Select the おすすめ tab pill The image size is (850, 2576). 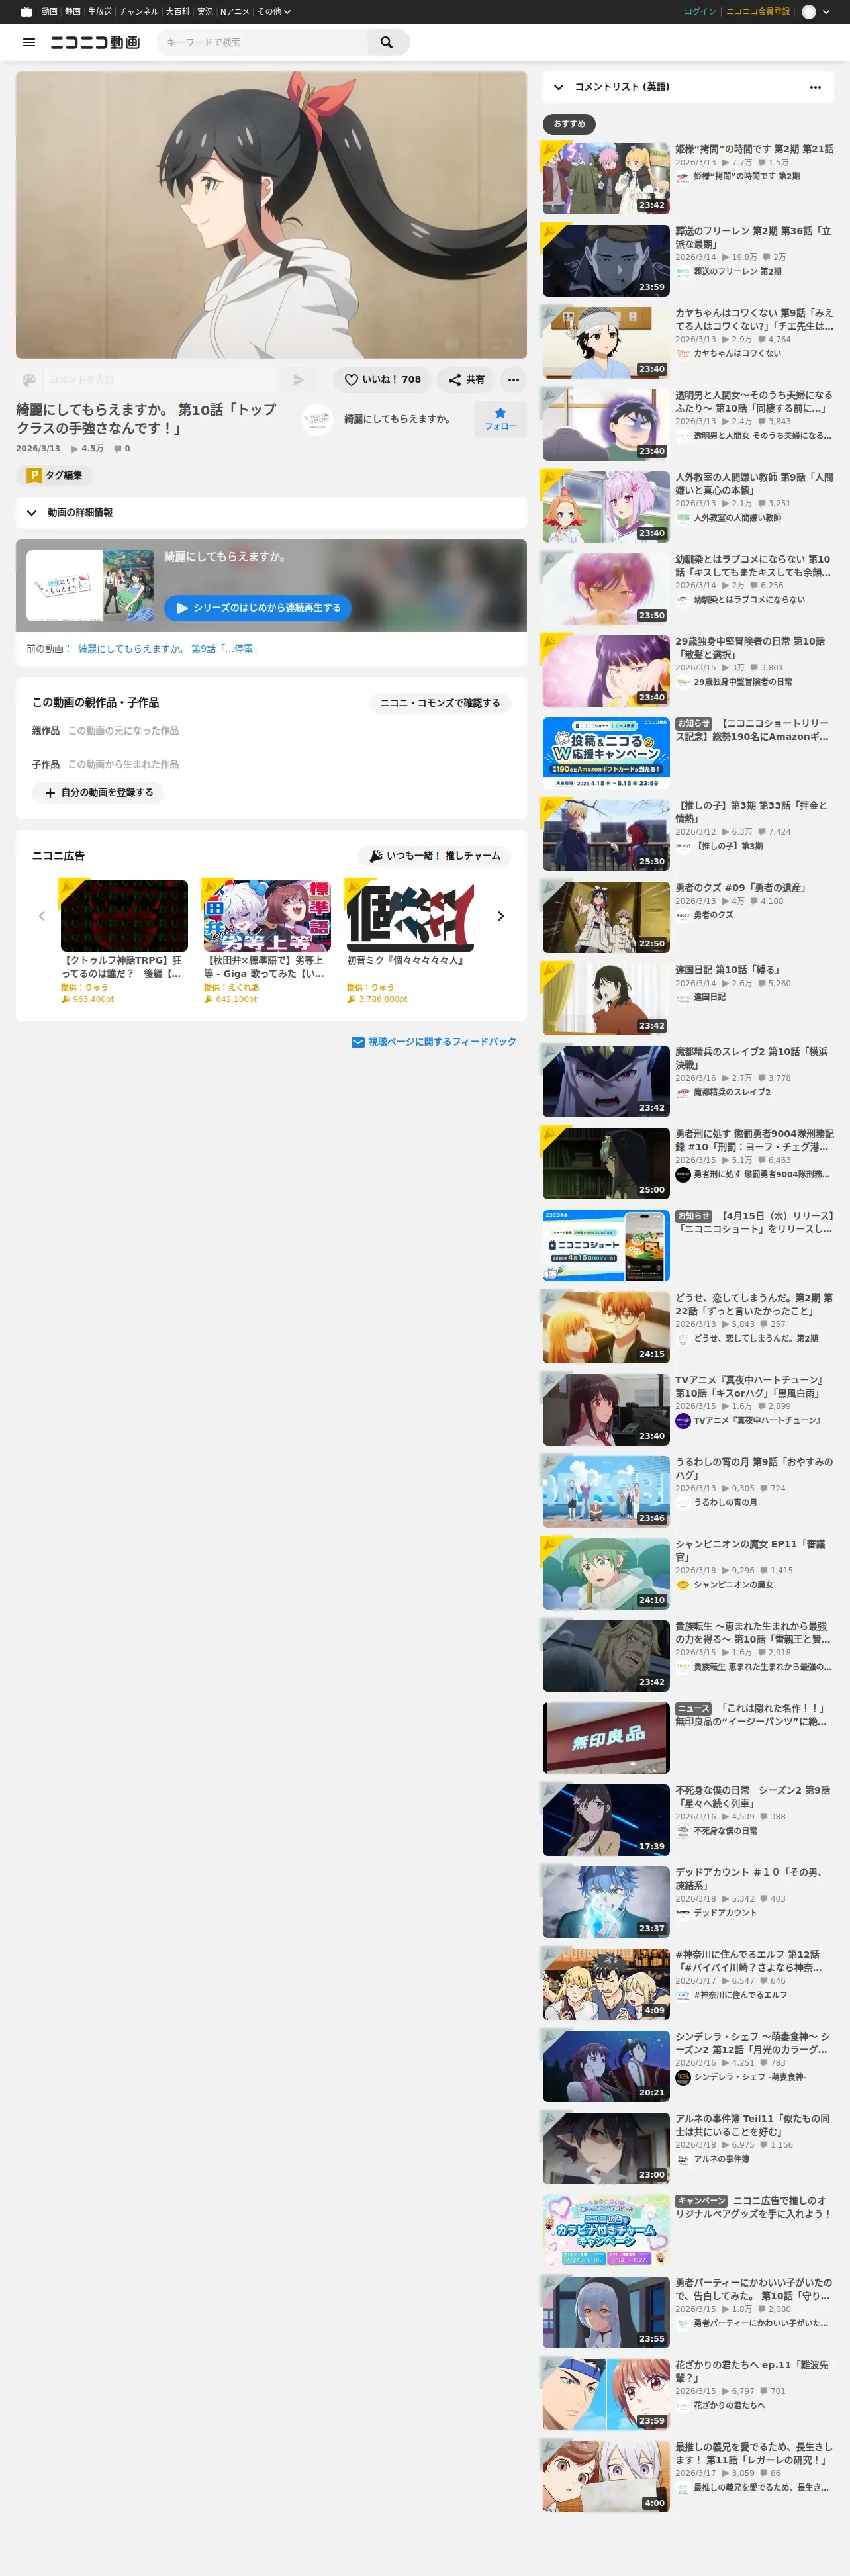(569, 124)
